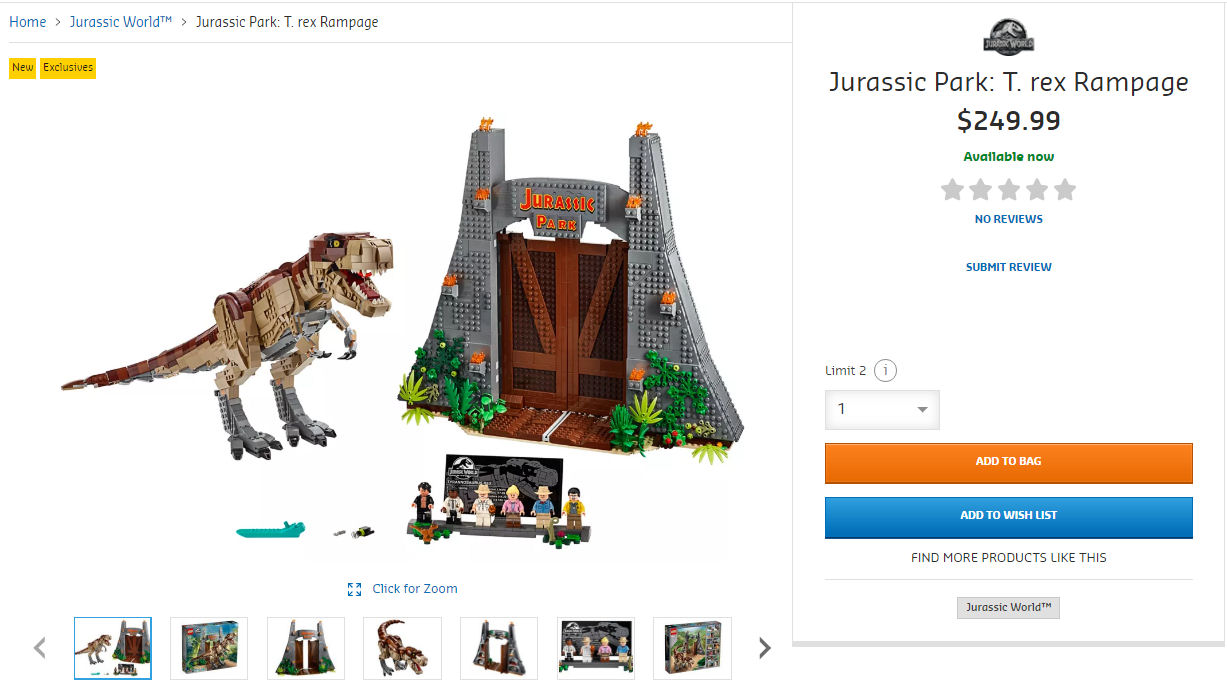Show previous thumbnails with left arrow
1227x694 pixels.
tap(40, 648)
